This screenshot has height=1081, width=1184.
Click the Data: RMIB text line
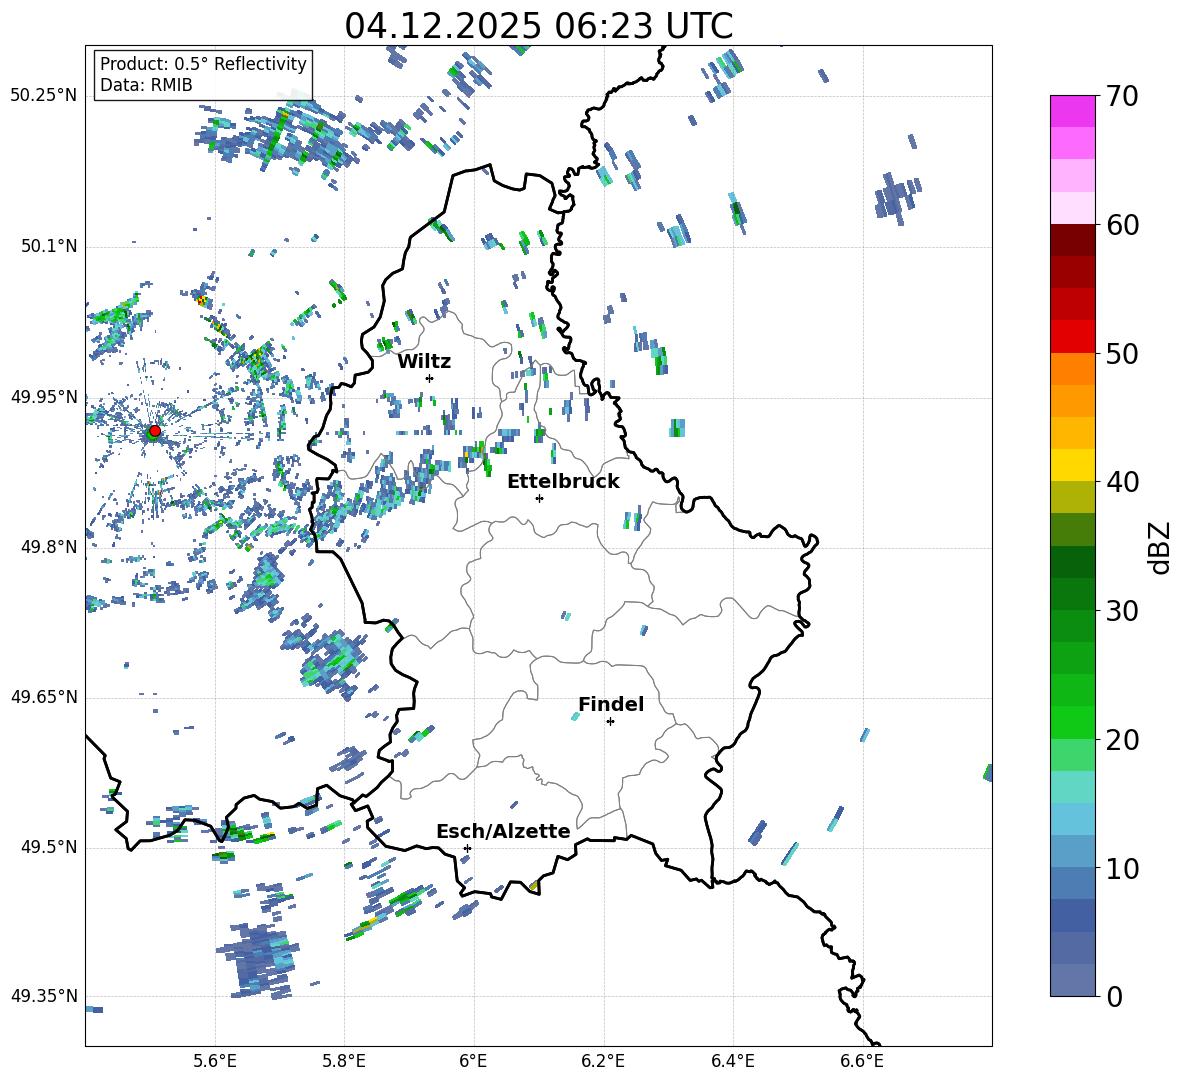[146, 85]
